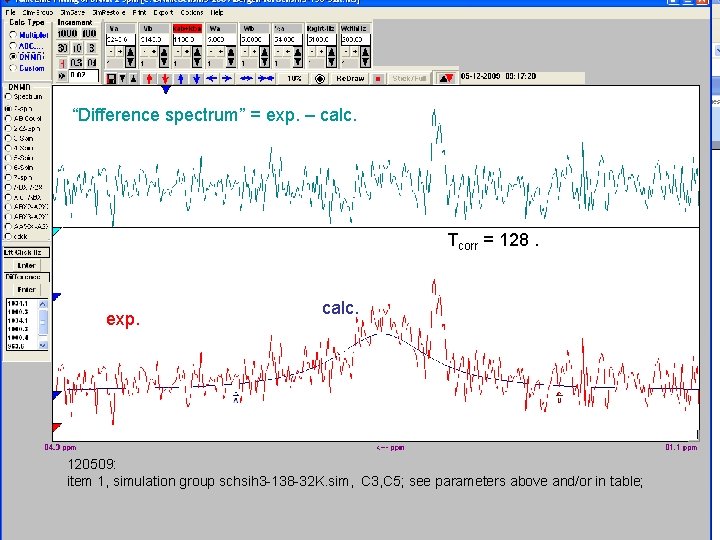Click the red square stop icon
The width and height of the screenshot is (720, 540).
pyautogui.click(x=378, y=79)
